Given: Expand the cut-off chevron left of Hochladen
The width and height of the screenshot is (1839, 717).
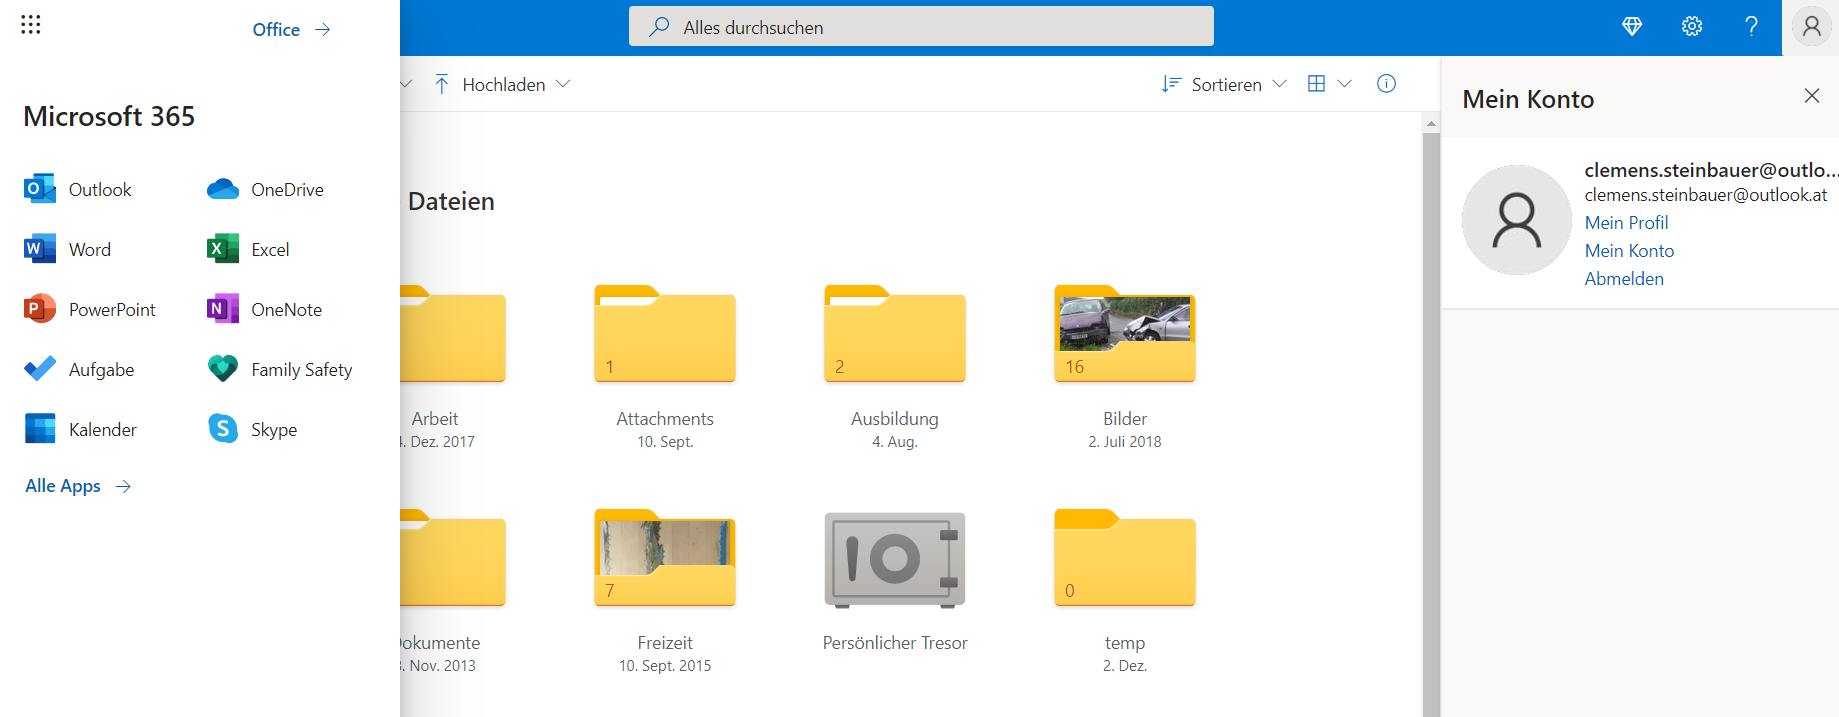Looking at the screenshot, I should pos(406,84).
